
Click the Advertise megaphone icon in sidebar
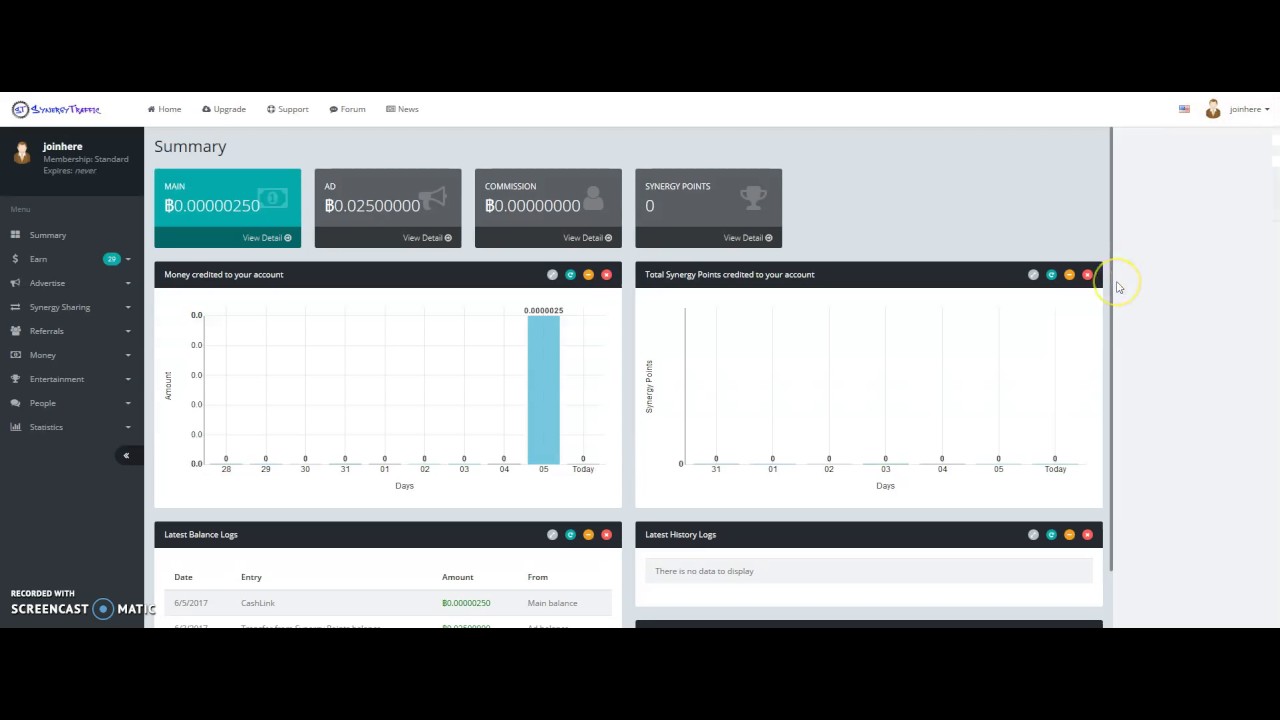click(15, 283)
